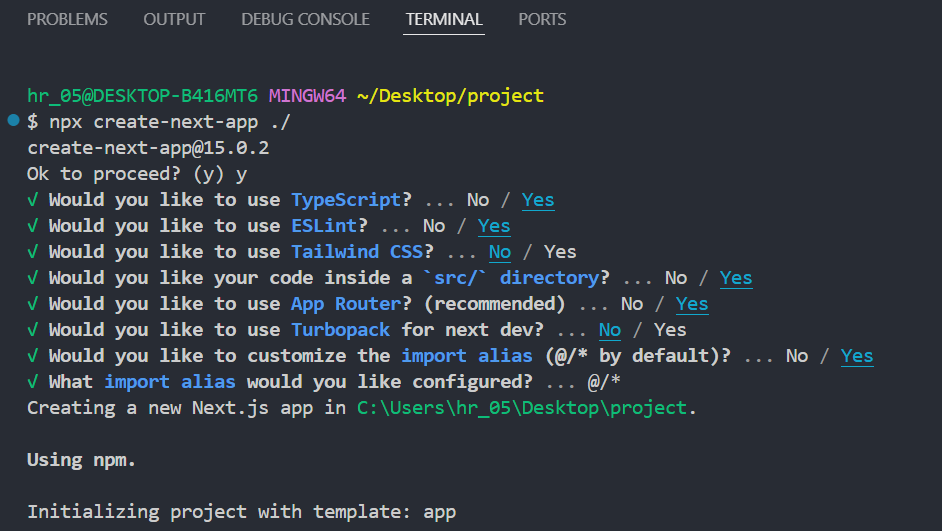Image resolution: width=942 pixels, height=531 pixels.
Task: Open the OUTPUT tab
Action: pyautogui.click(x=174, y=19)
